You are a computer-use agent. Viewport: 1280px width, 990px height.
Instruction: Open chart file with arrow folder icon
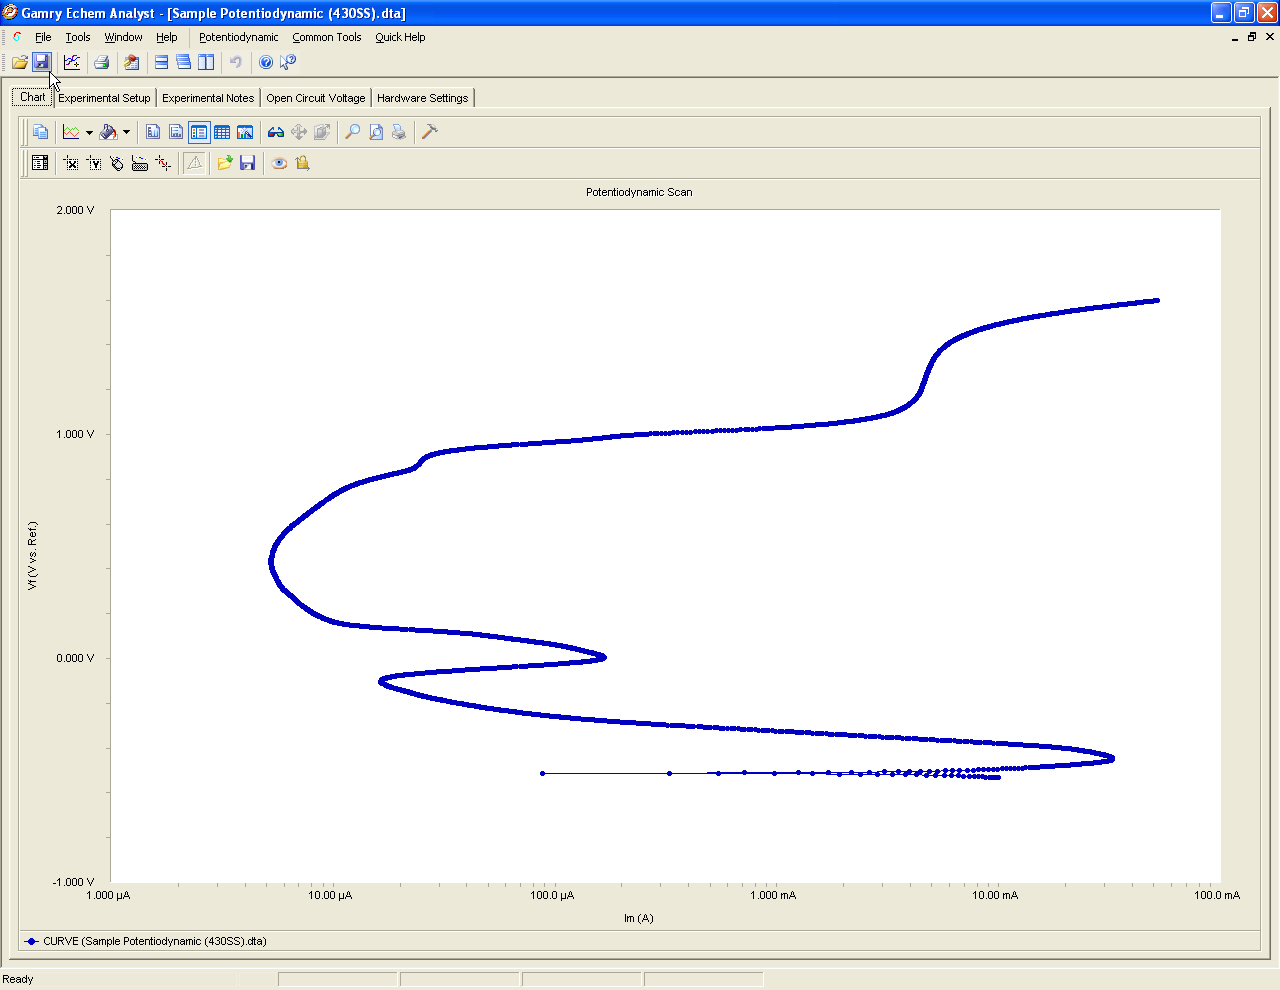point(224,163)
